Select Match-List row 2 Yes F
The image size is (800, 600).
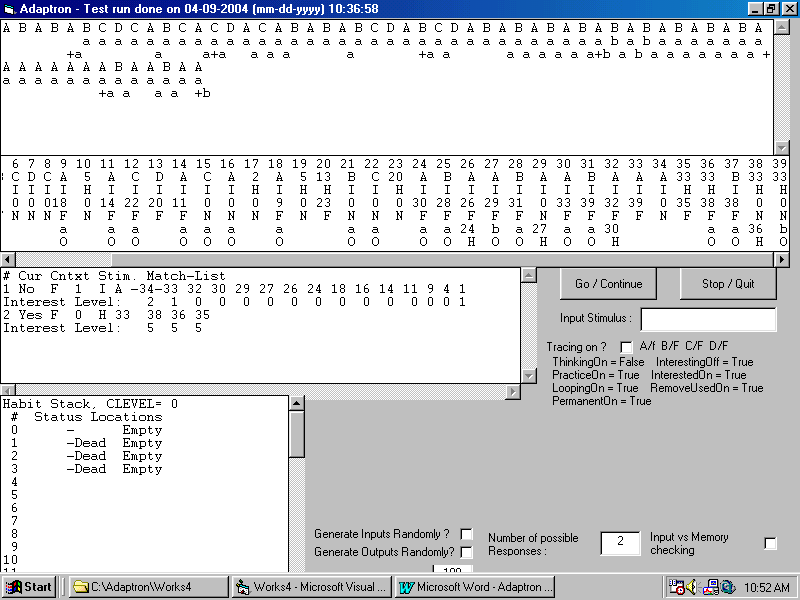pos(106,315)
